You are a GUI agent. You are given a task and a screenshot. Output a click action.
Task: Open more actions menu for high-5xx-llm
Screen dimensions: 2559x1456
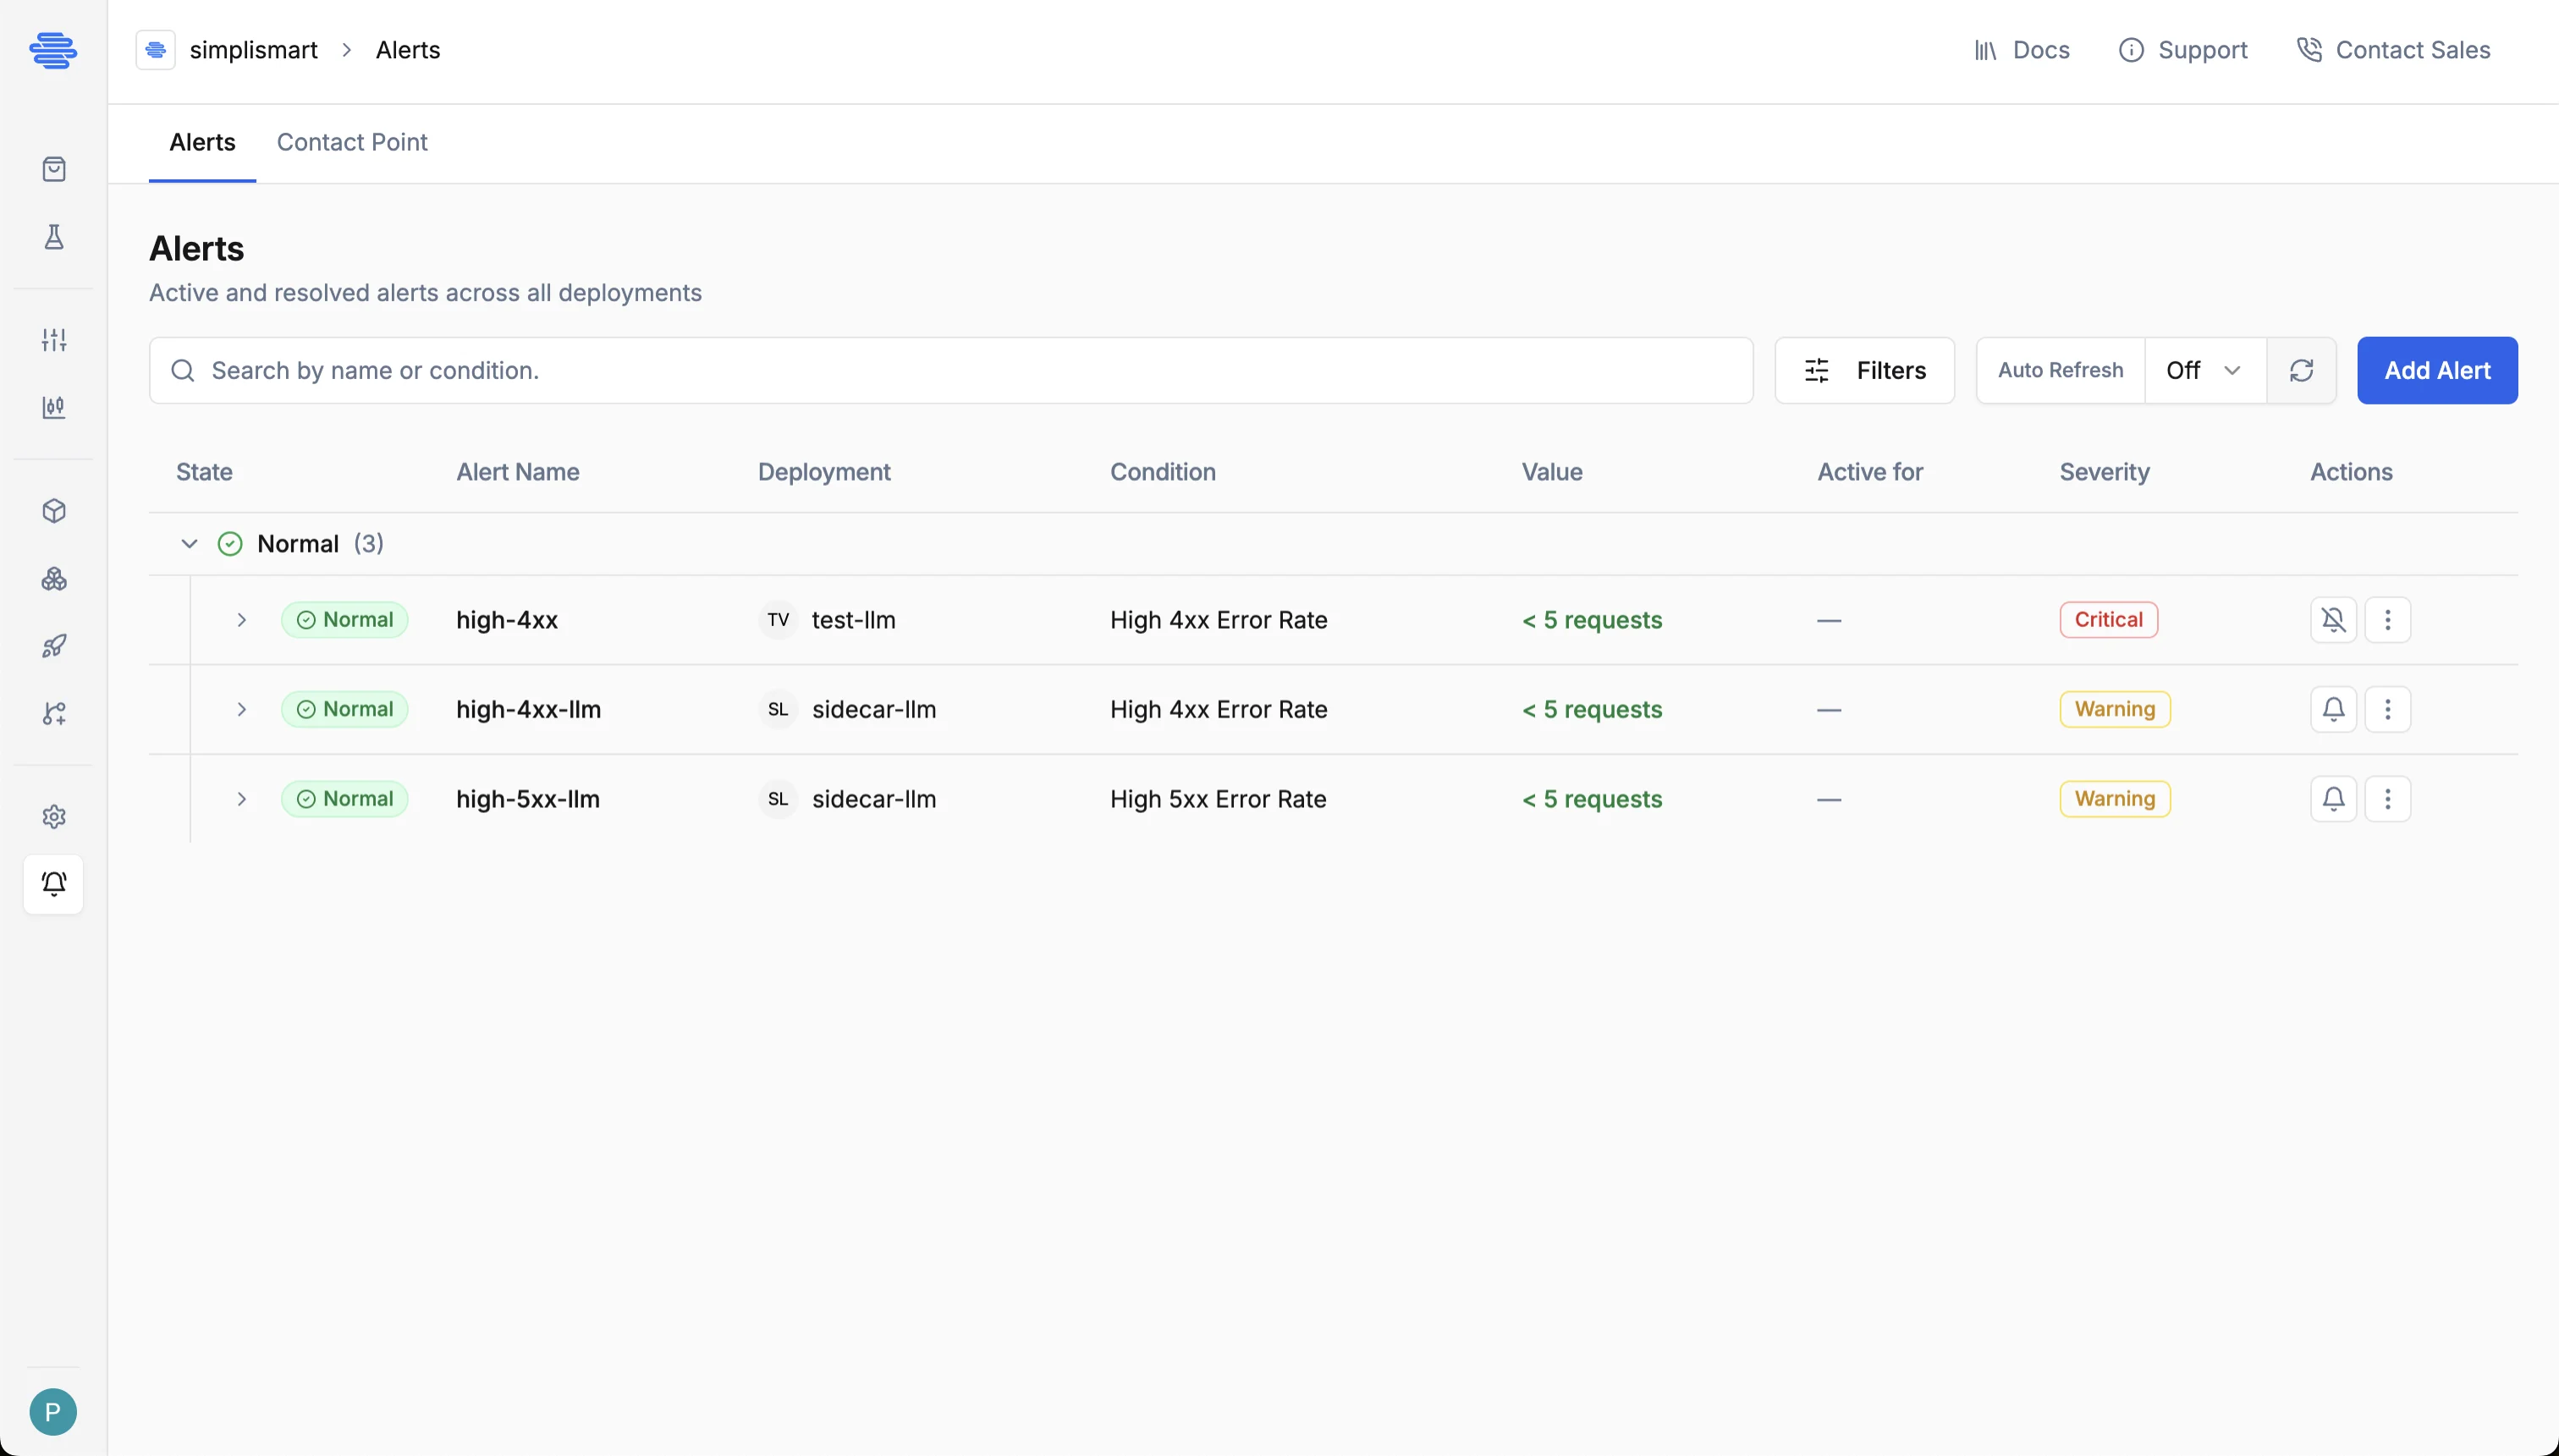tap(2388, 799)
